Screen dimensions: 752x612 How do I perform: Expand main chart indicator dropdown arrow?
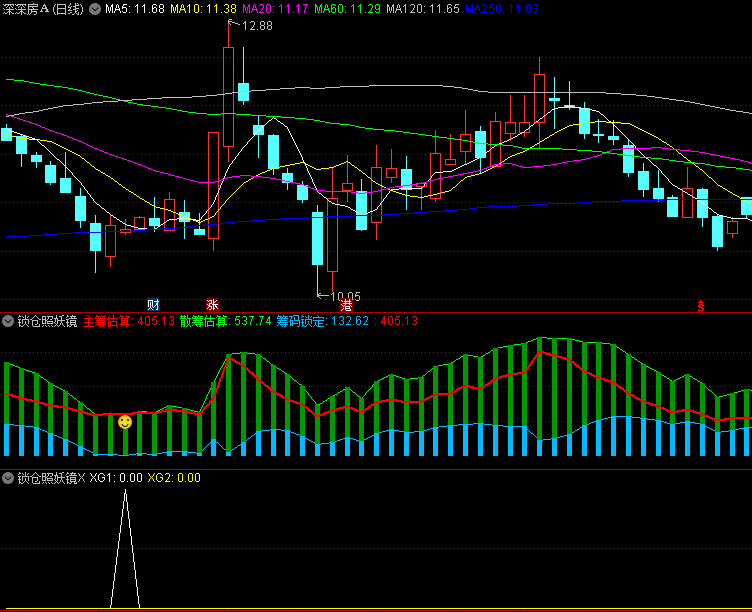[x=95, y=9]
